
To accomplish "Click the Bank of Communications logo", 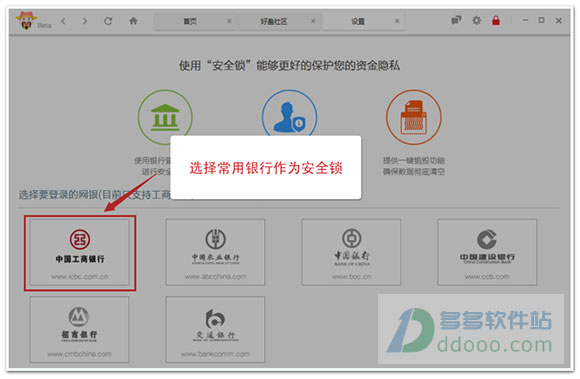I will tap(215, 318).
